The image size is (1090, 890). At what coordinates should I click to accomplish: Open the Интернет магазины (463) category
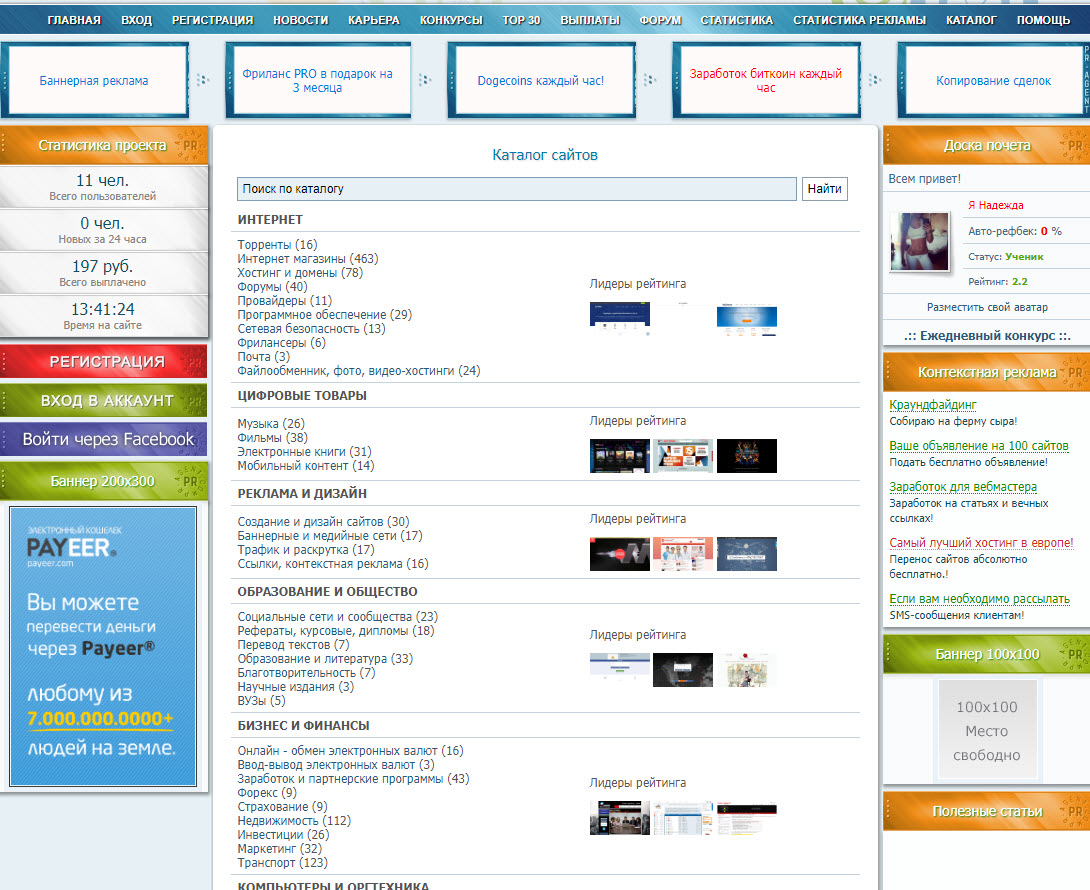click(308, 259)
